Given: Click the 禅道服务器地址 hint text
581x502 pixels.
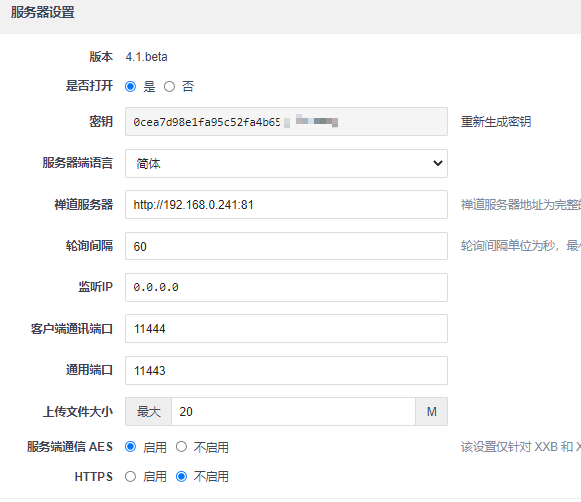Looking at the screenshot, I should 521,205.
